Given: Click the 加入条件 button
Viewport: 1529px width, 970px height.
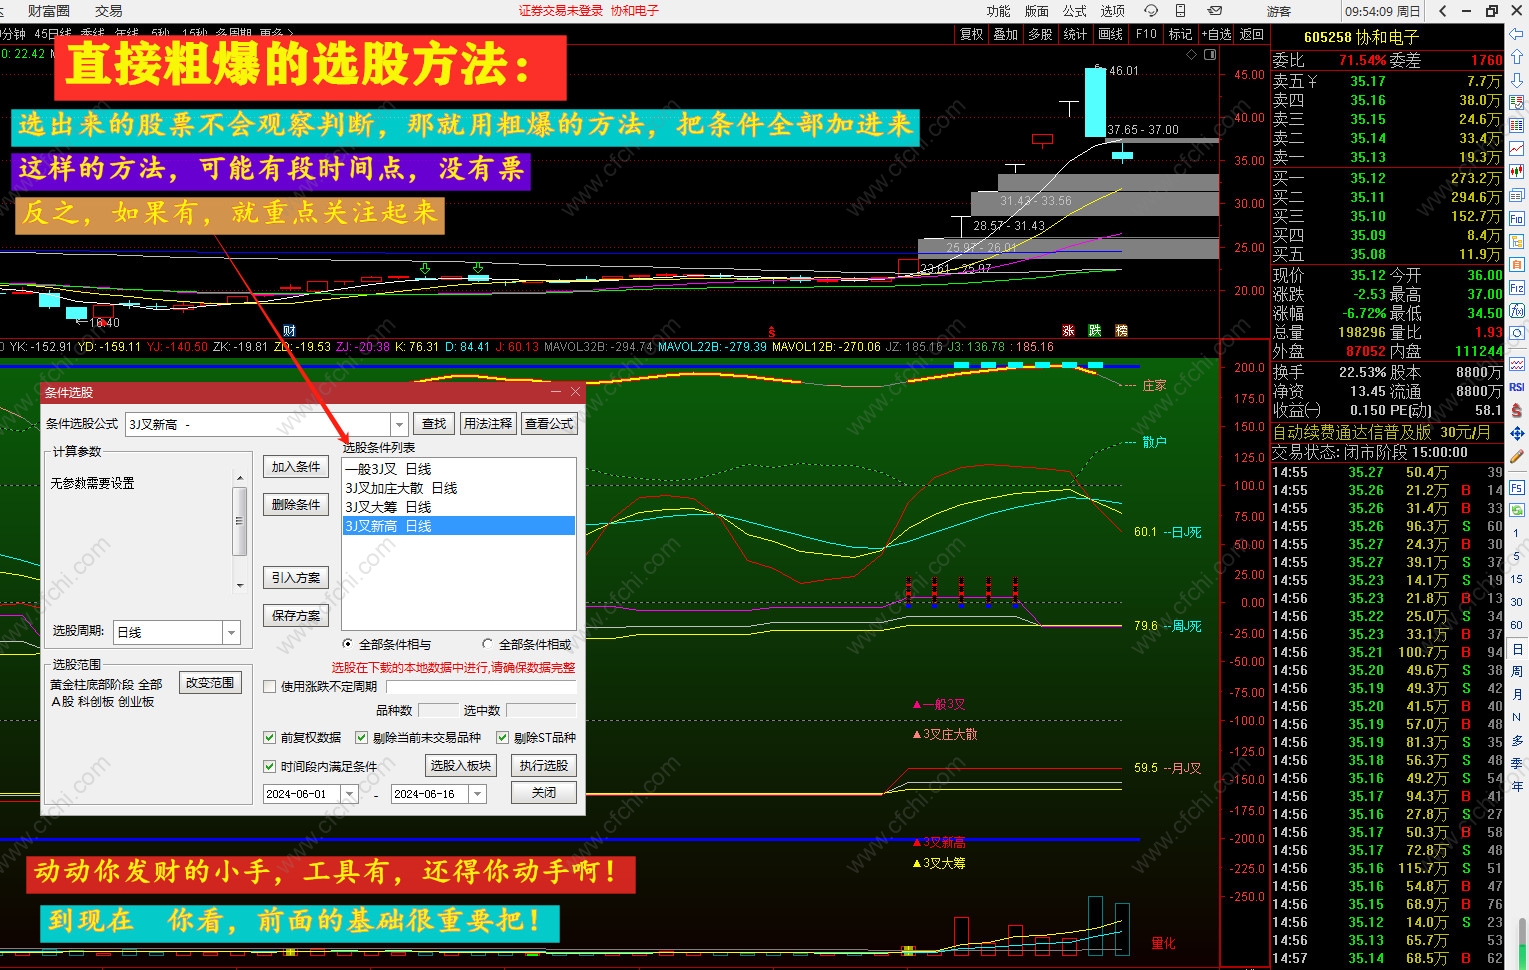Looking at the screenshot, I should [296, 467].
